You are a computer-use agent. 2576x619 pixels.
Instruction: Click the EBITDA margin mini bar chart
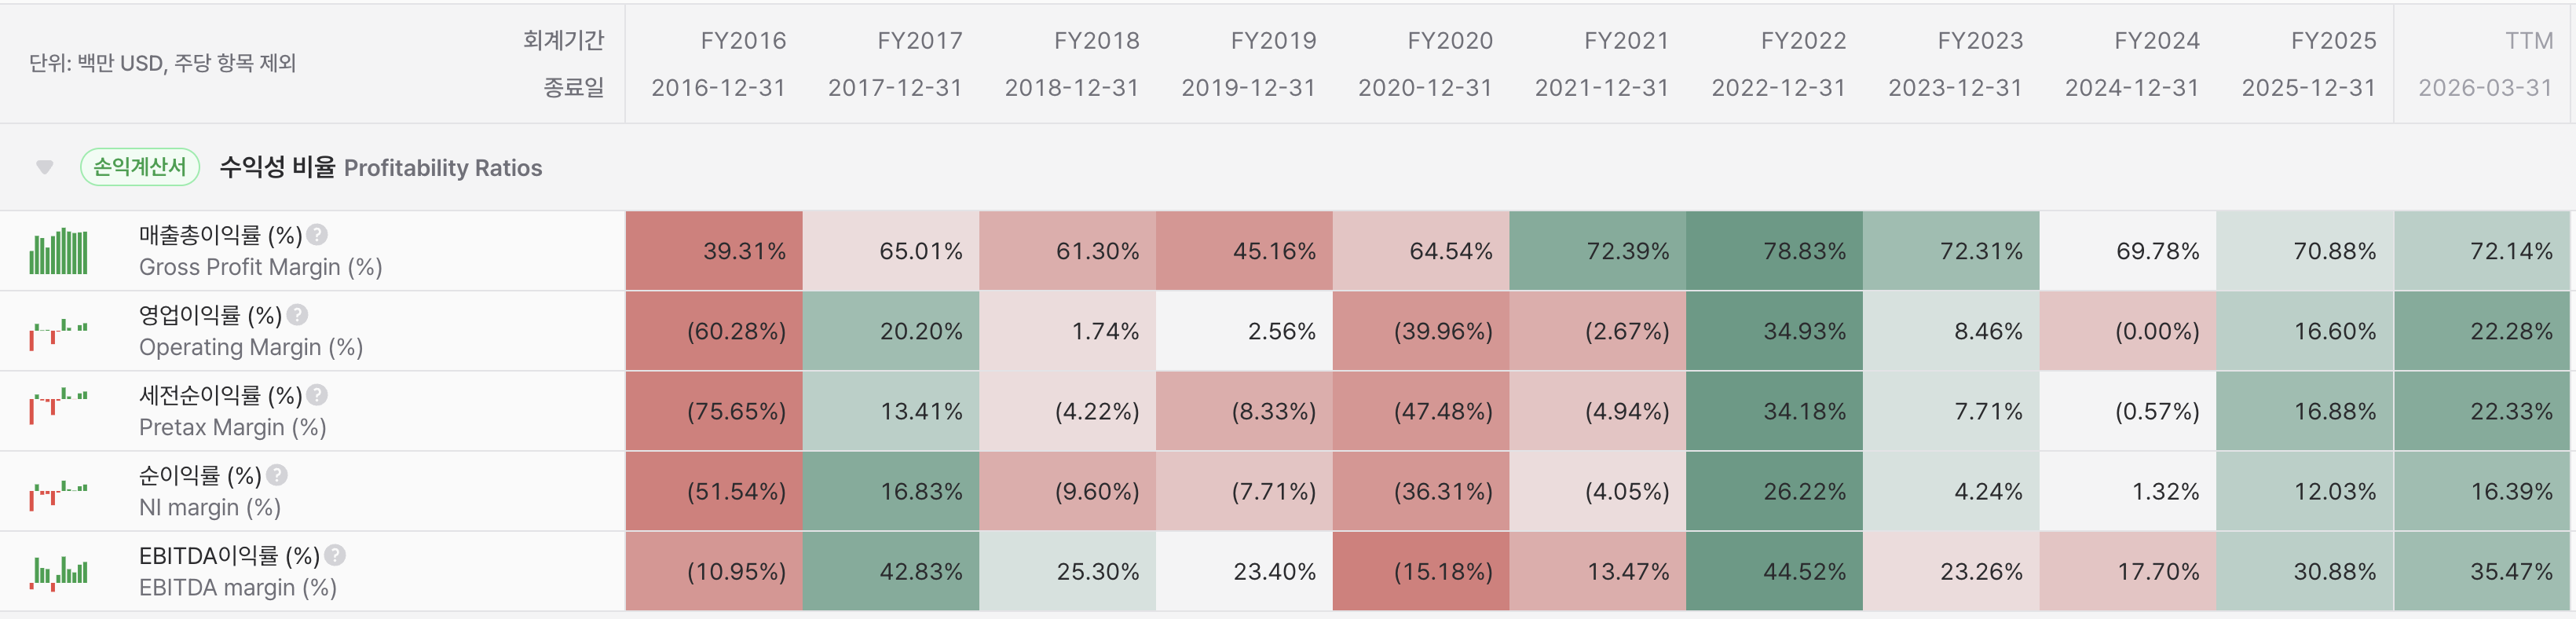pos(58,571)
